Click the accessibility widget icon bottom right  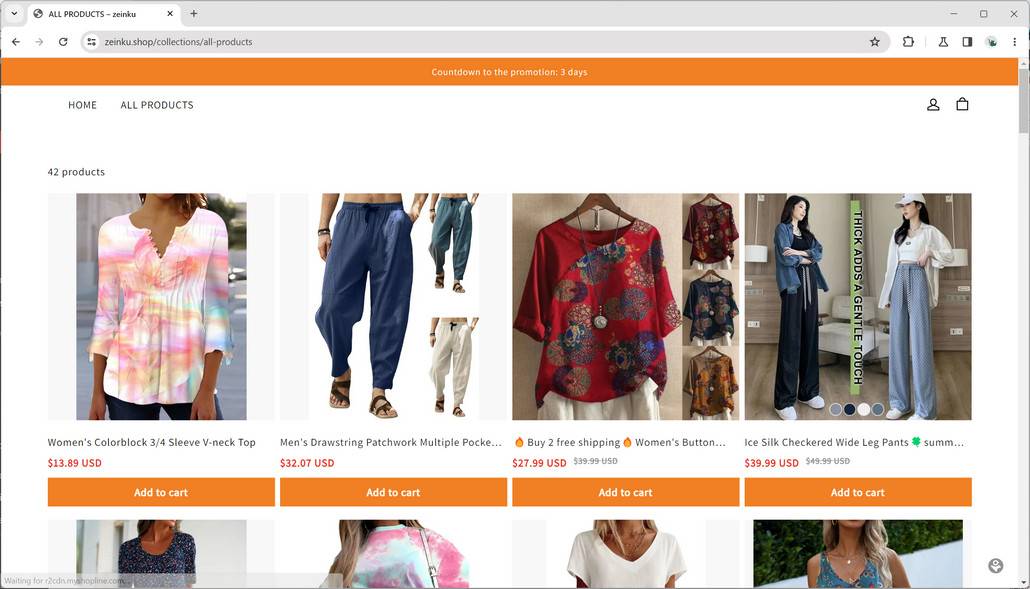click(x=995, y=565)
